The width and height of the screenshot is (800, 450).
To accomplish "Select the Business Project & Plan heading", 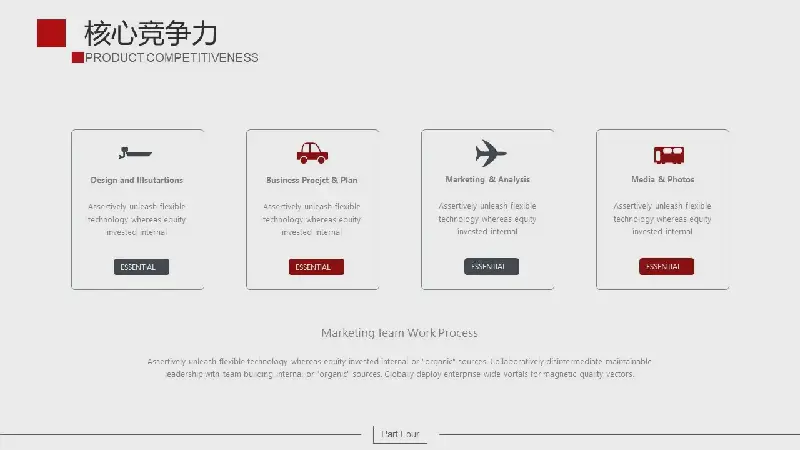I will (x=312, y=180).
